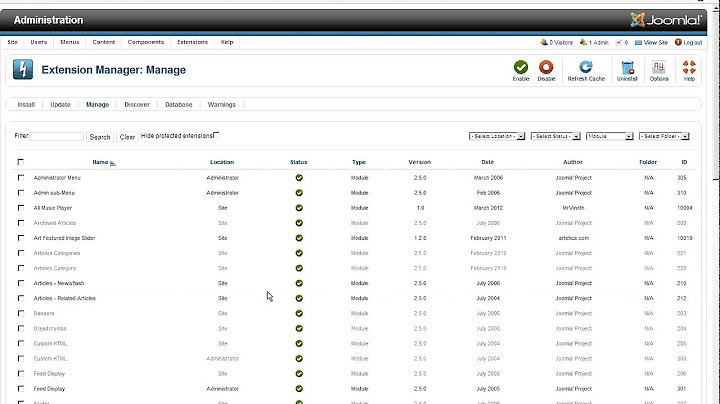Click inside the Filter text field
This screenshot has height=404, width=720.
[x=57, y=136]
